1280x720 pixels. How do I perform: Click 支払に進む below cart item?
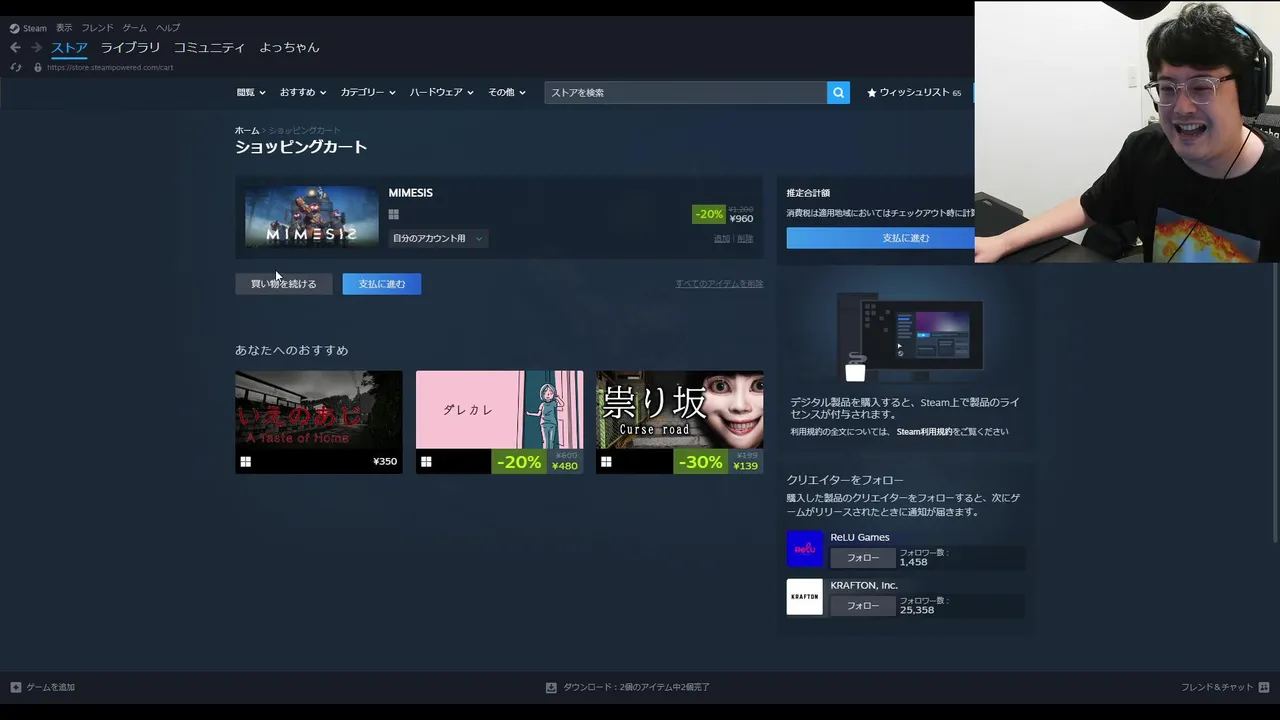[382, 284]
